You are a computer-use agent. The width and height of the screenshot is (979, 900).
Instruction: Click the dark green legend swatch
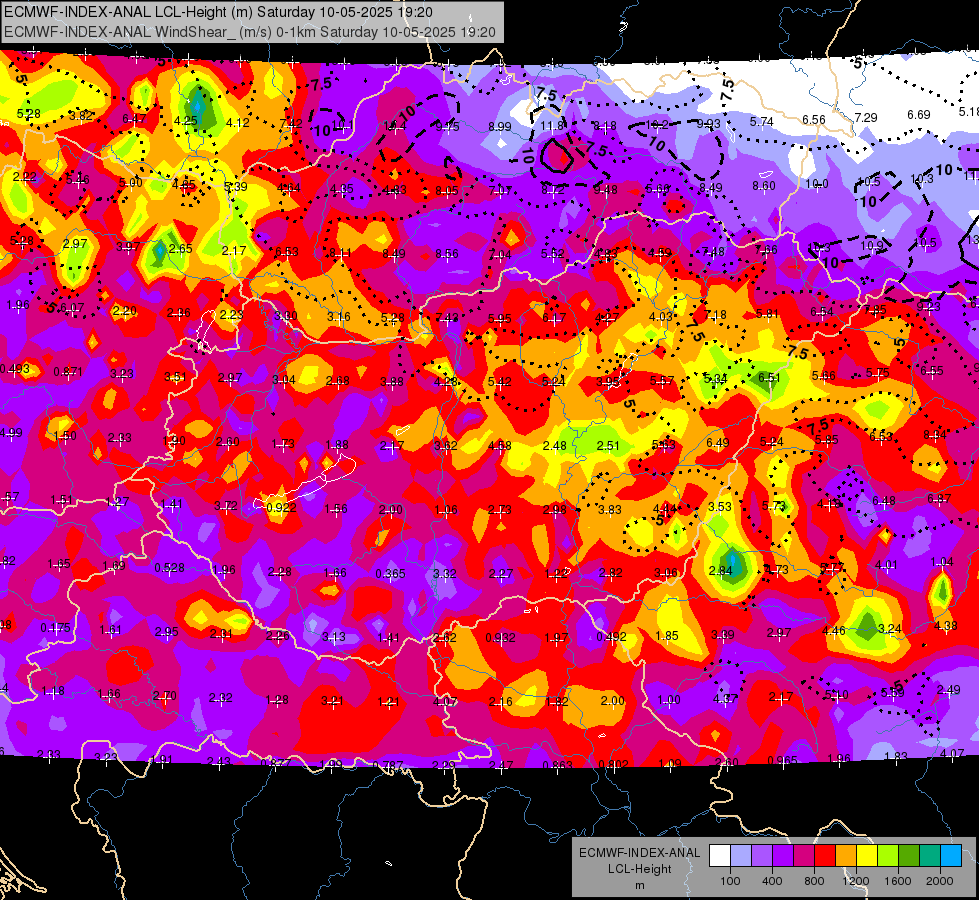(x=908, y=855)
